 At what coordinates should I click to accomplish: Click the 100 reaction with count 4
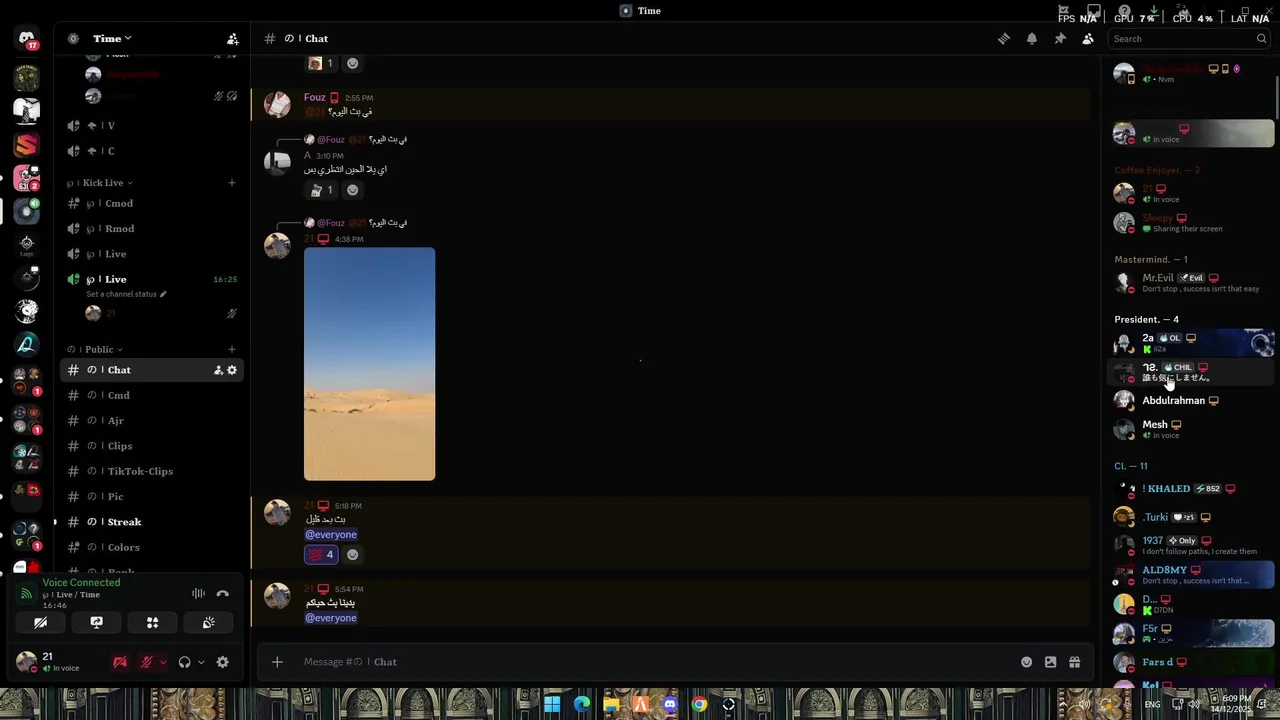coord(321,554)
